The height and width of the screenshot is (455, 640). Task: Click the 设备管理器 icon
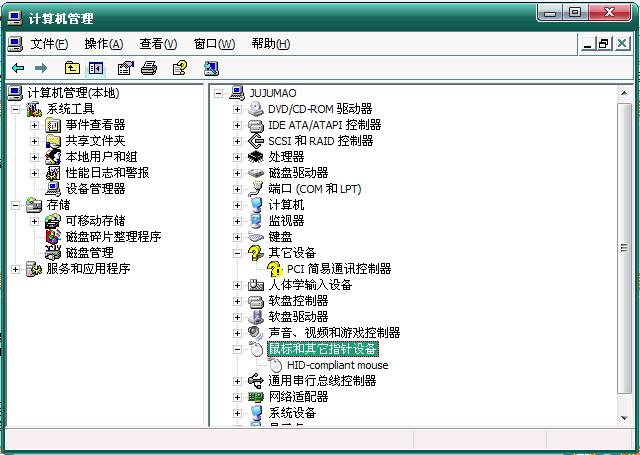[x=53, y=189]
